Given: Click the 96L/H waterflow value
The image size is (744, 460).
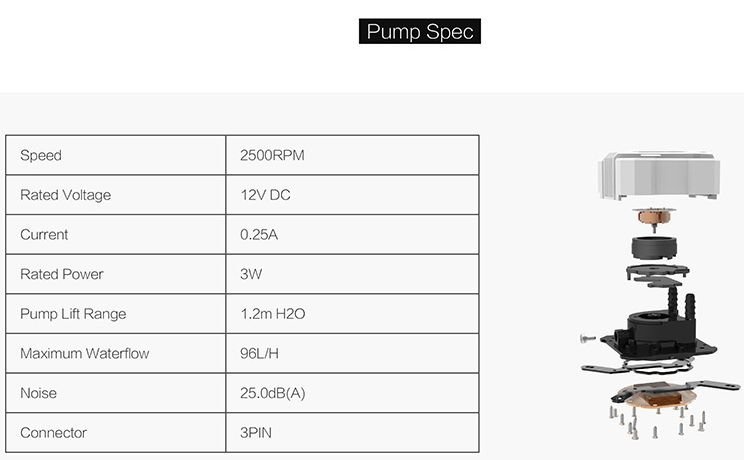Looking at the screenshot, I should (259, 353).
